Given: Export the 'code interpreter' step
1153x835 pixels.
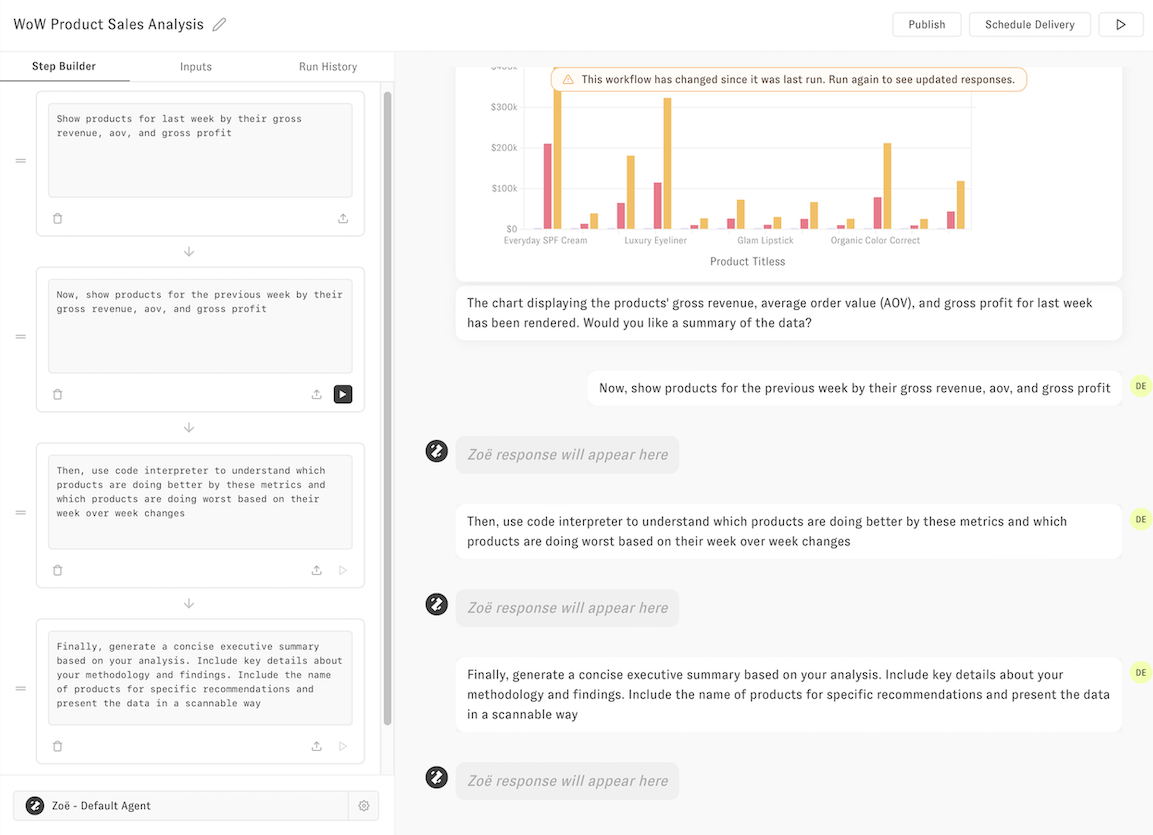Looking at the screenshot, I should [x=316, y=570].
